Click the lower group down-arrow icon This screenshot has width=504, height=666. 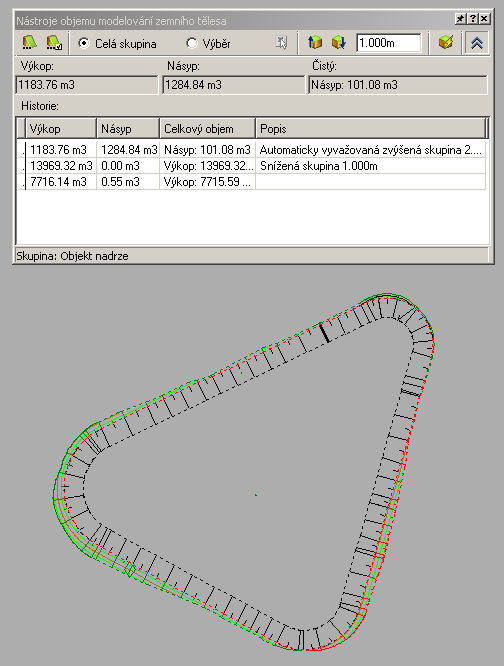[x=338, y=43]
